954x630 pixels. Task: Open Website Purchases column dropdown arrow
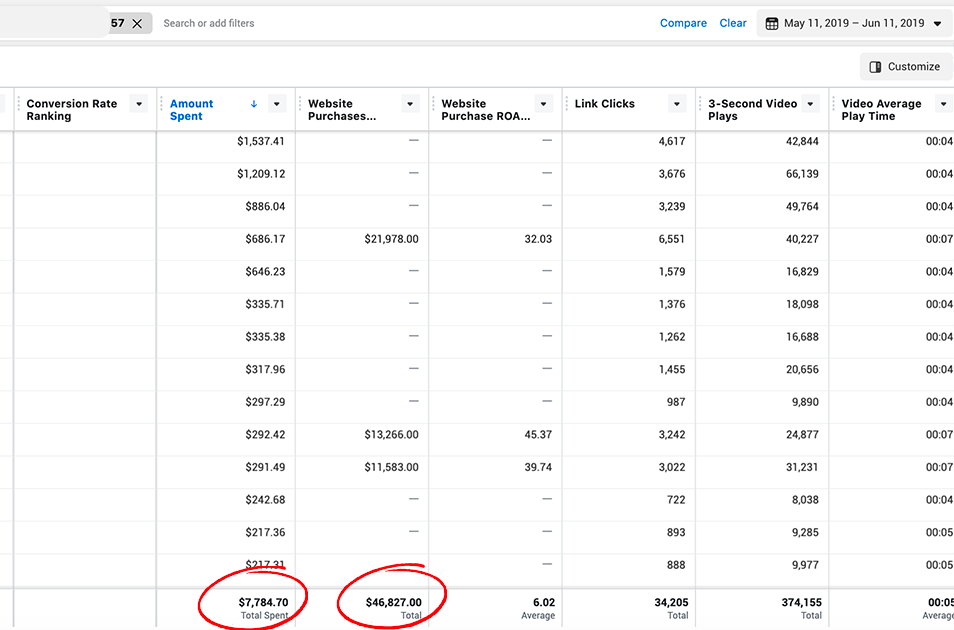pos(410,104)
